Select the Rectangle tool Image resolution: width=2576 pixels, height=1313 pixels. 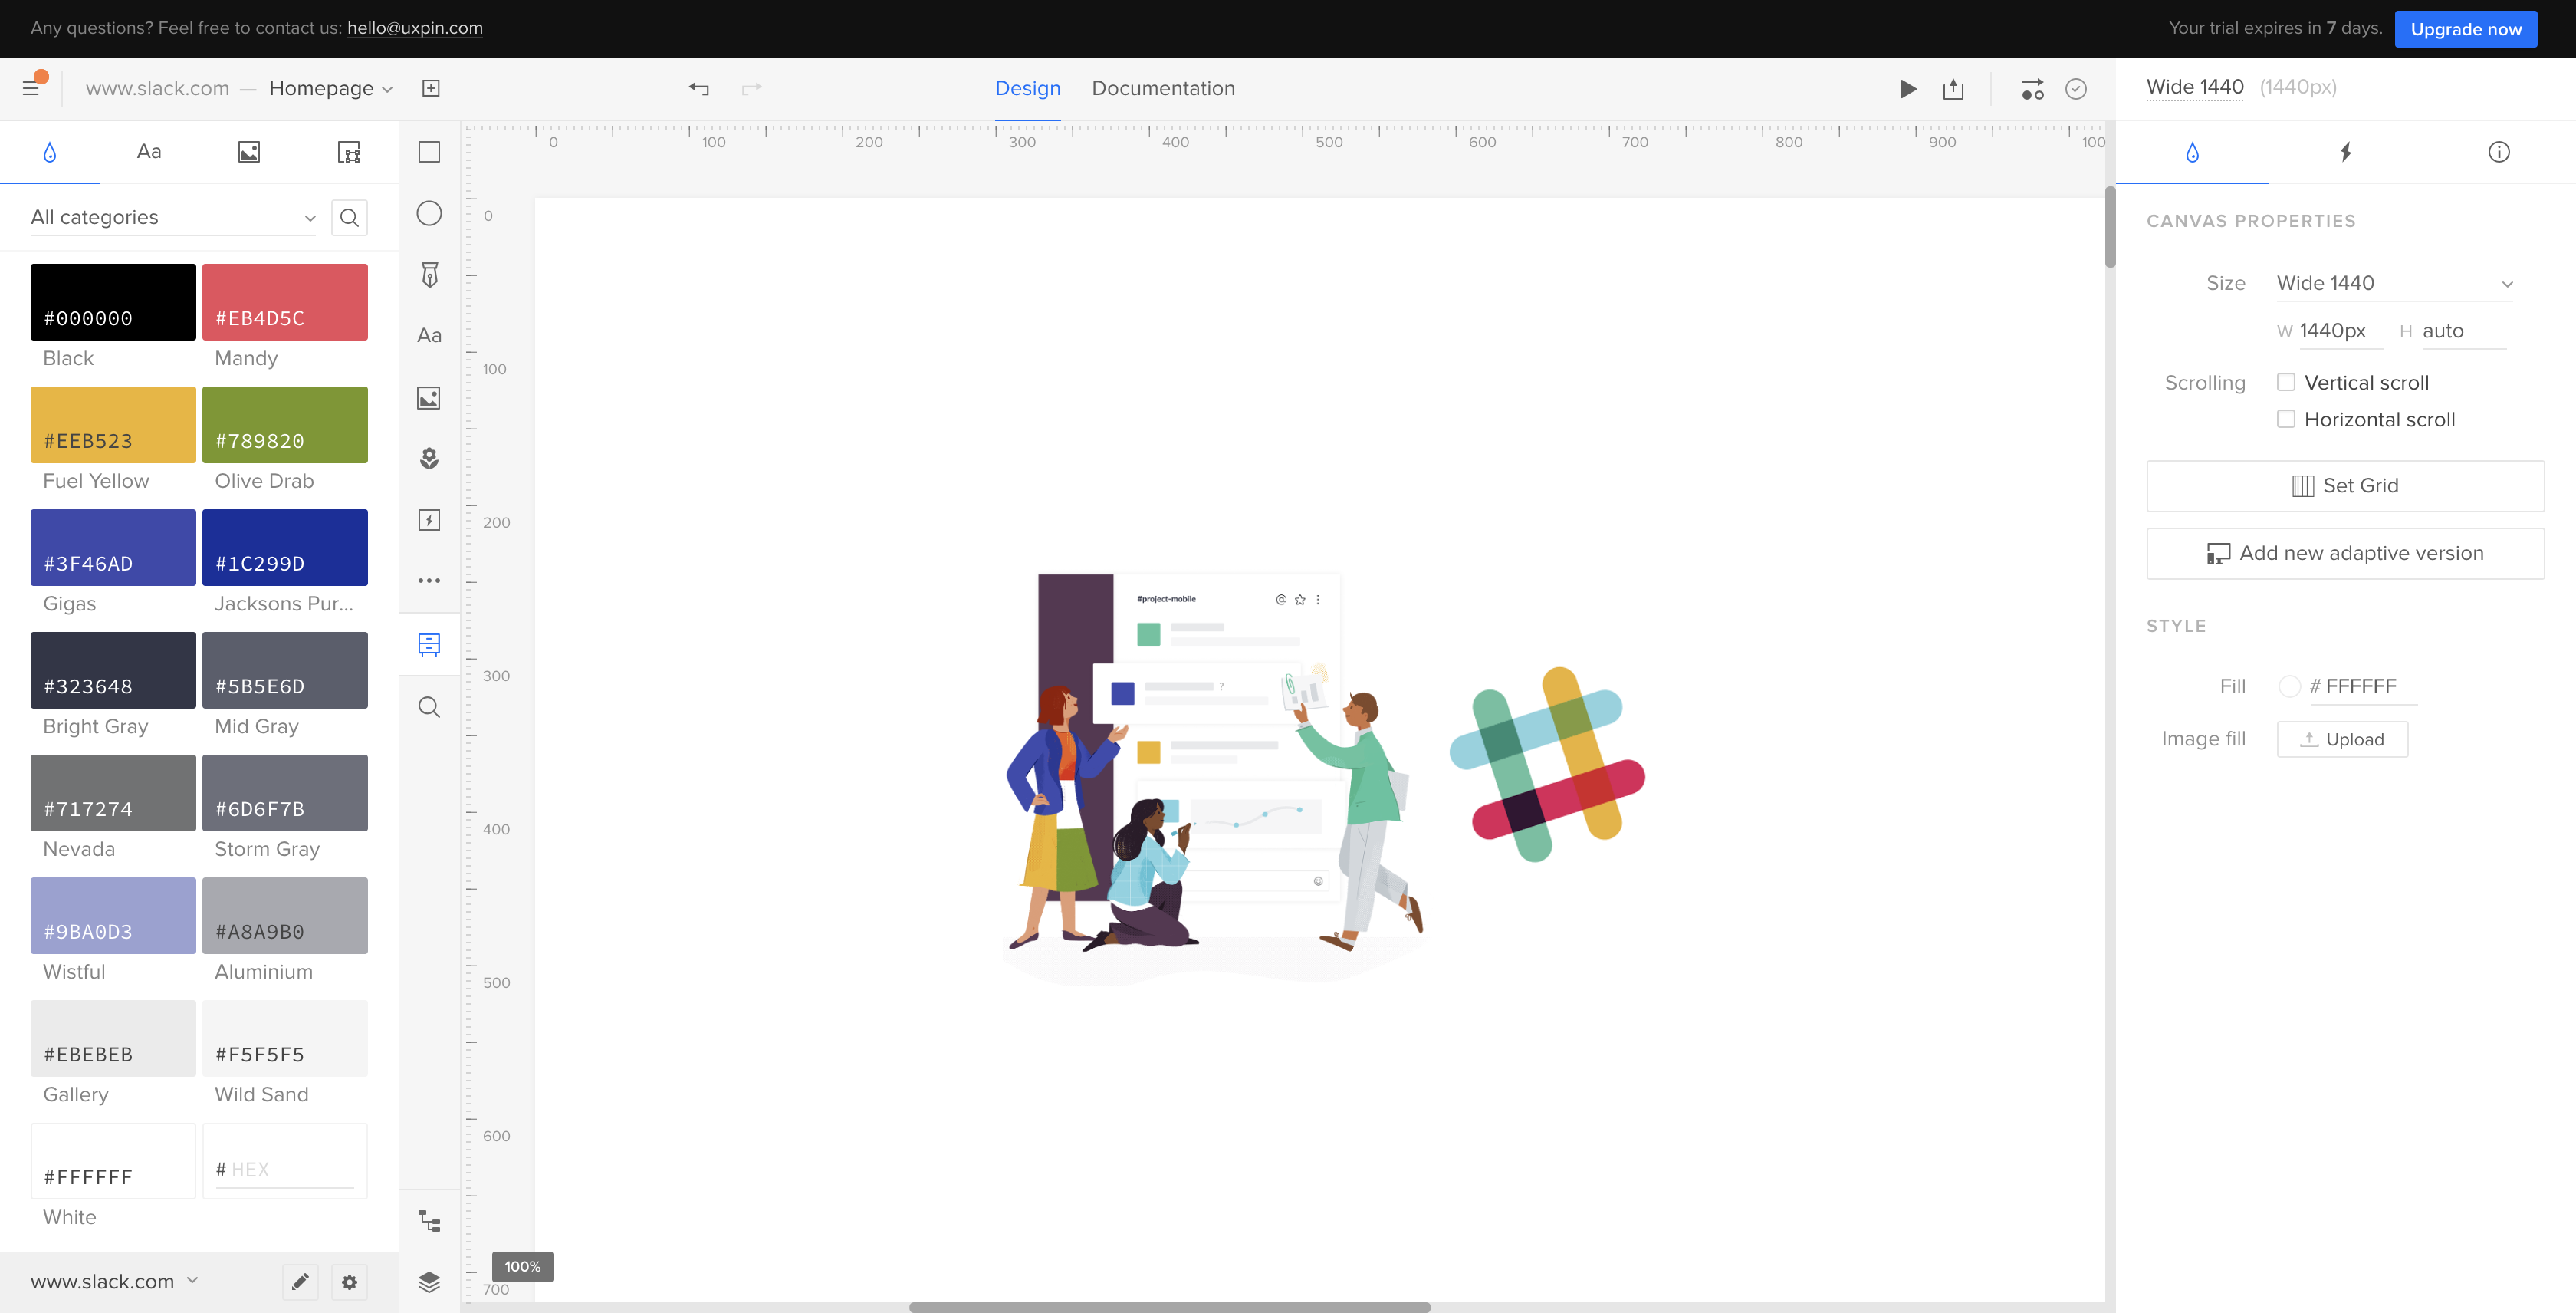tap(429, 152)
